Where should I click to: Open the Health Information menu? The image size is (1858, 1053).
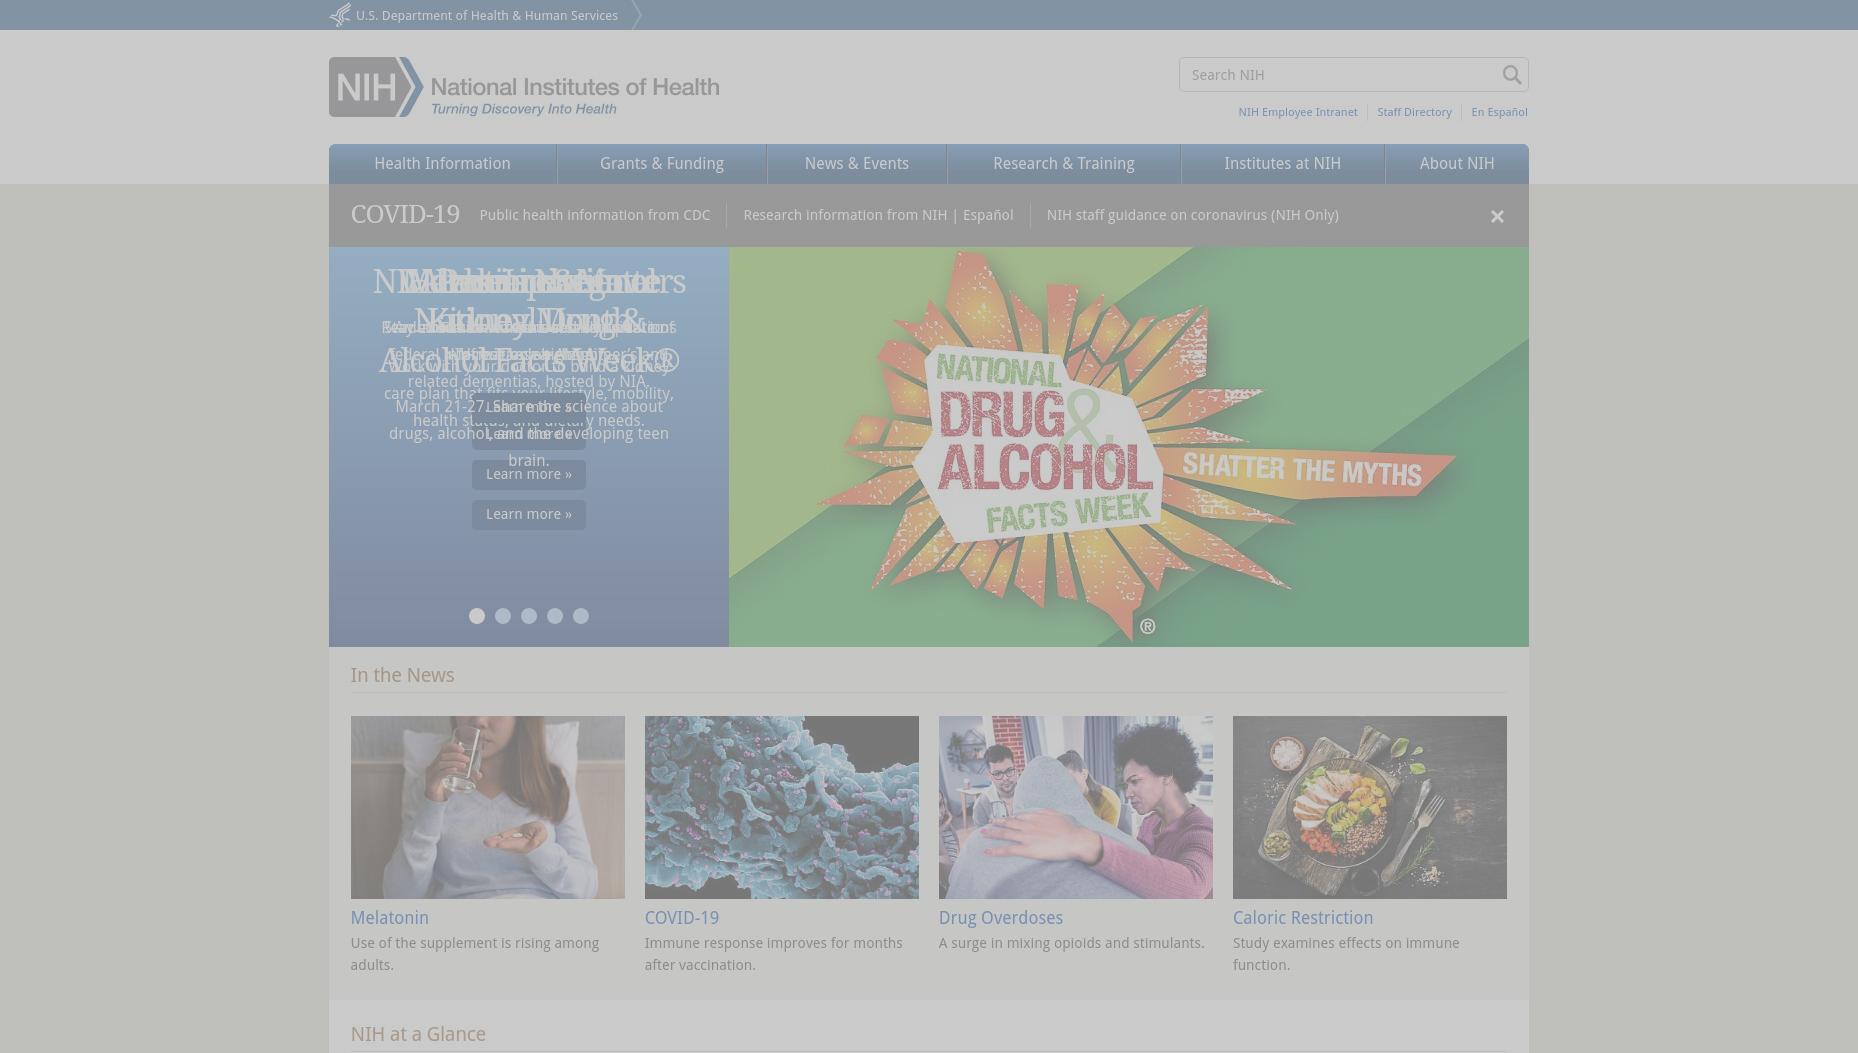click(x=442, y=164)
